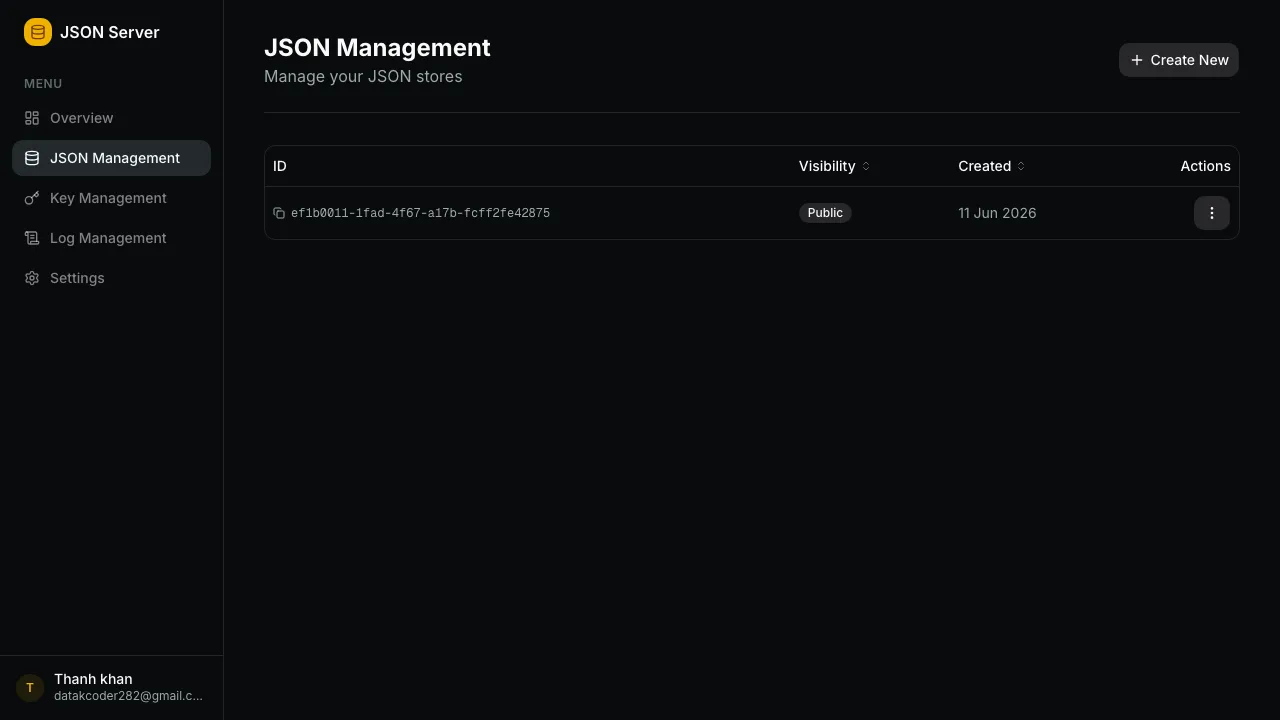Image resolution: width=1280 pixels, height=720 pixels.
Task: Sort the table by Visibility
Action: tap(834, 166)
